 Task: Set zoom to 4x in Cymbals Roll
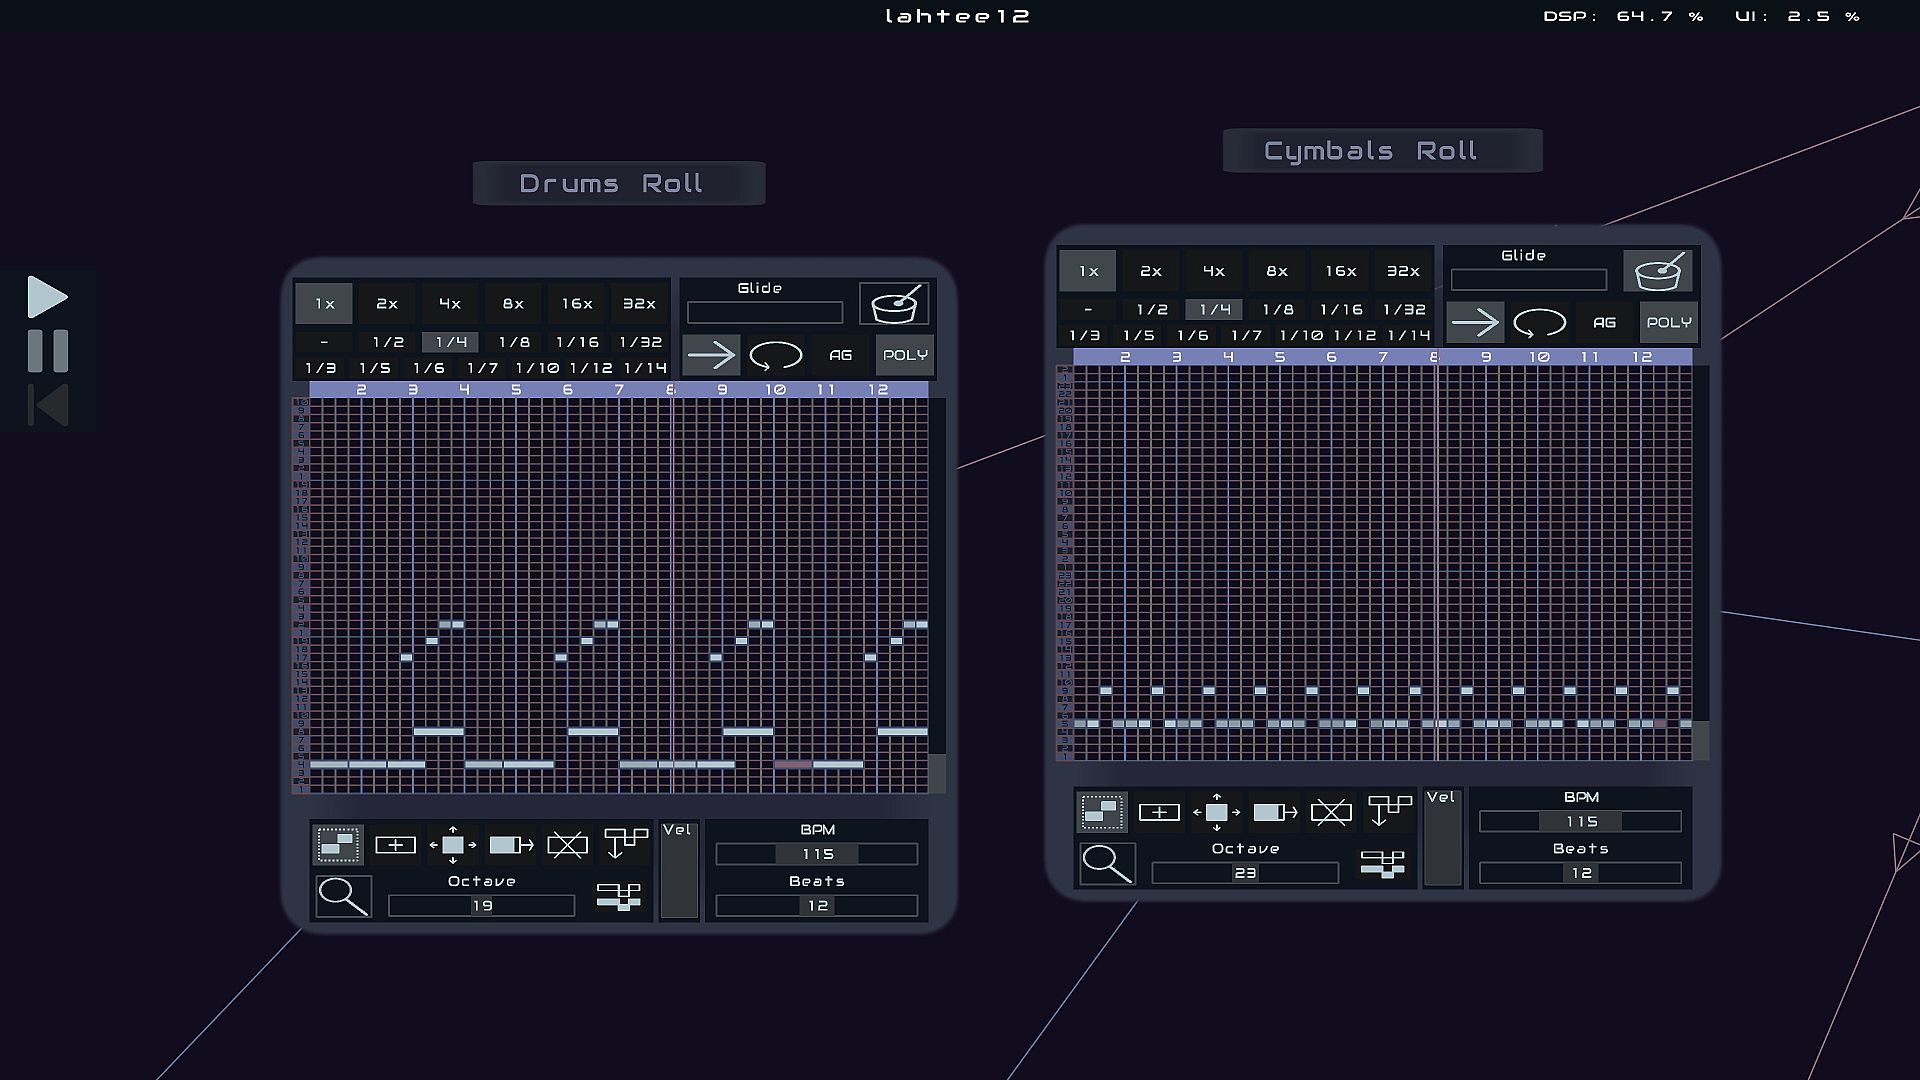(1214, 271)
